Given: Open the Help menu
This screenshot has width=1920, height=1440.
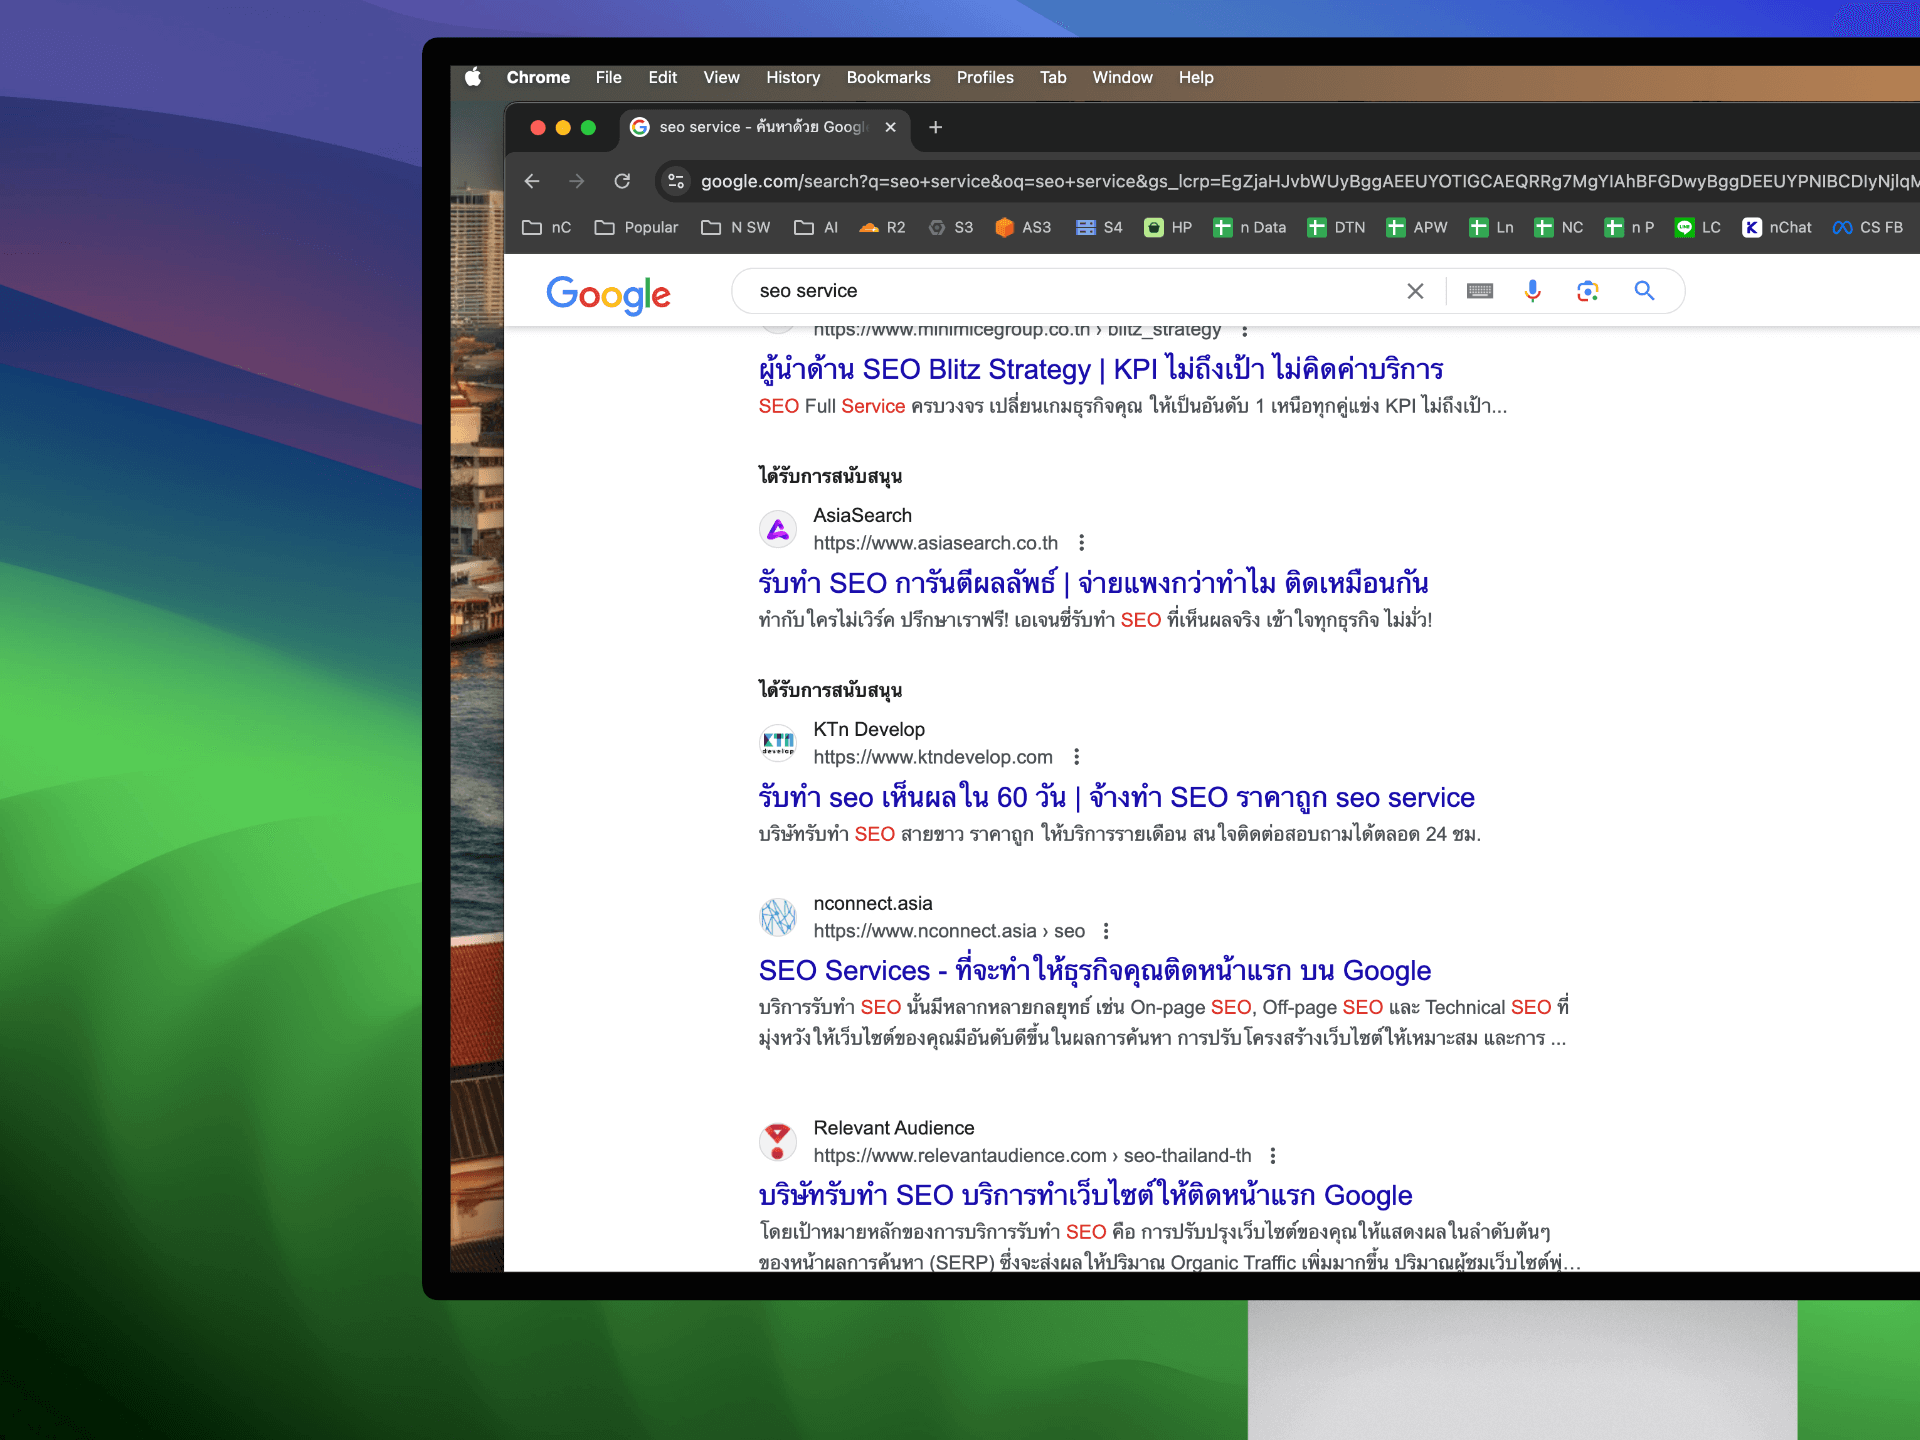Looking at the screenshot, I should tap(1195, 77).
